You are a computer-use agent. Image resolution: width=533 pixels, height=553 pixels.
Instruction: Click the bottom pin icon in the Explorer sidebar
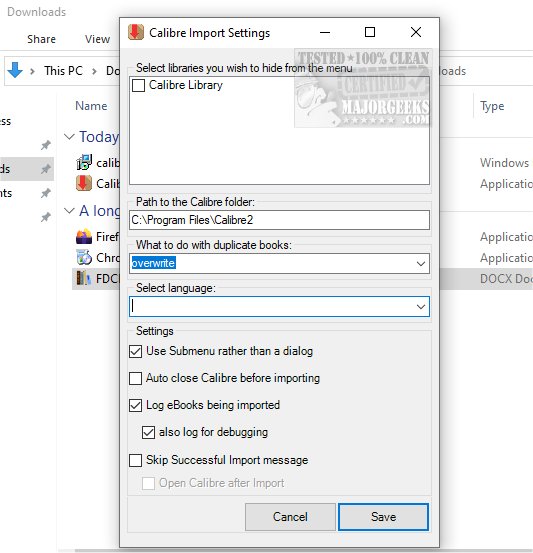(46, 217)
